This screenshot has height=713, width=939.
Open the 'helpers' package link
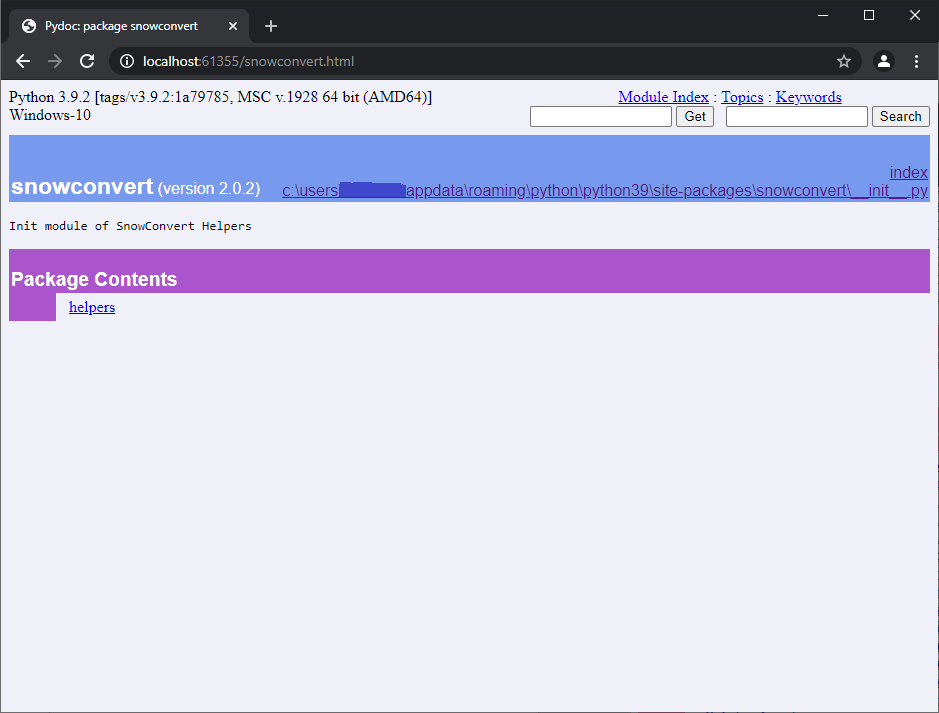click(x=91, y=307)
